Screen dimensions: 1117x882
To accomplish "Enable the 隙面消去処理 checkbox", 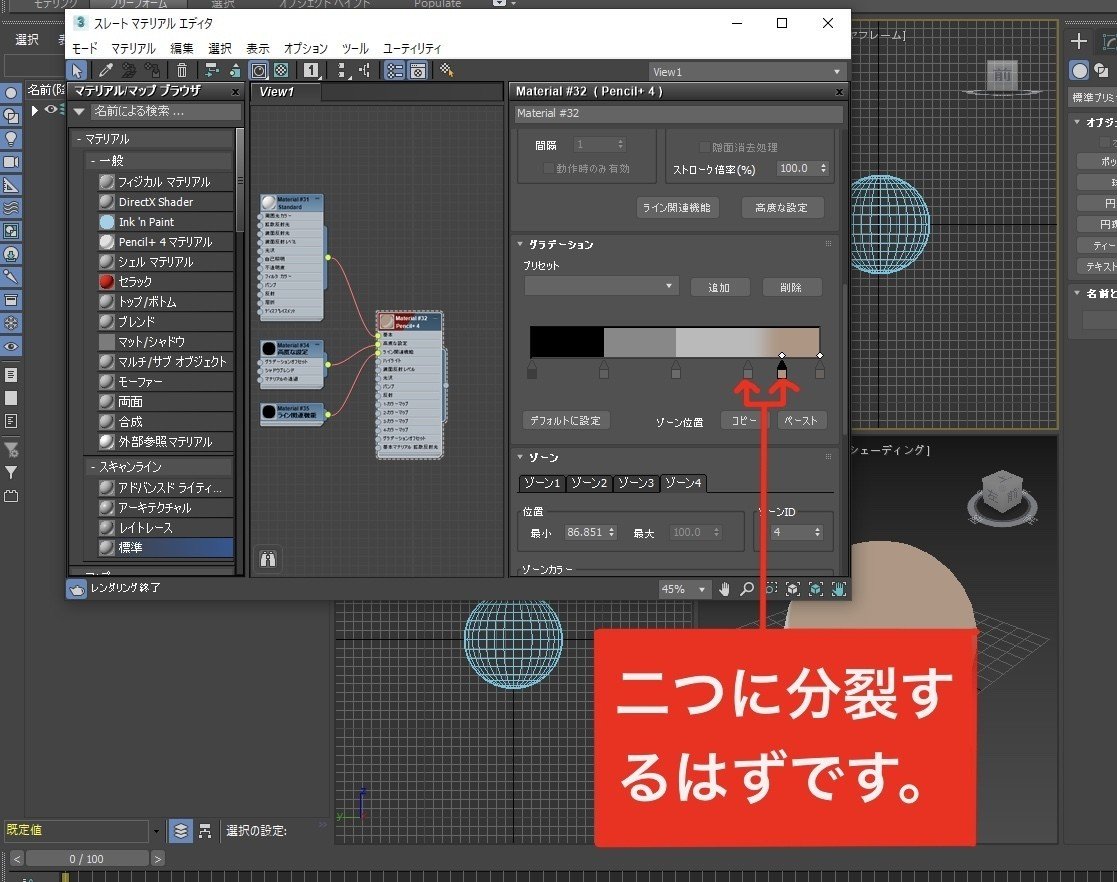I will click(x=705, y=147).
